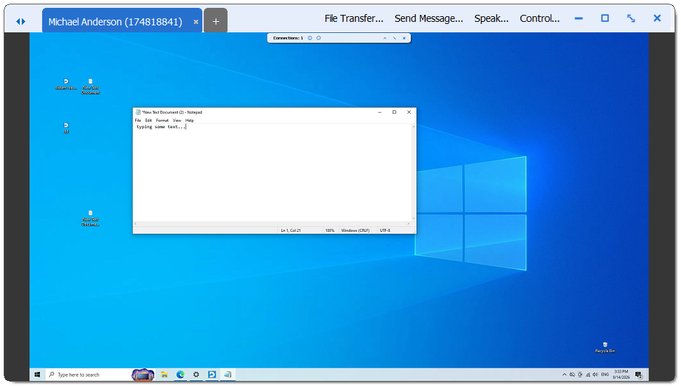Open the network tray icon

588,374
